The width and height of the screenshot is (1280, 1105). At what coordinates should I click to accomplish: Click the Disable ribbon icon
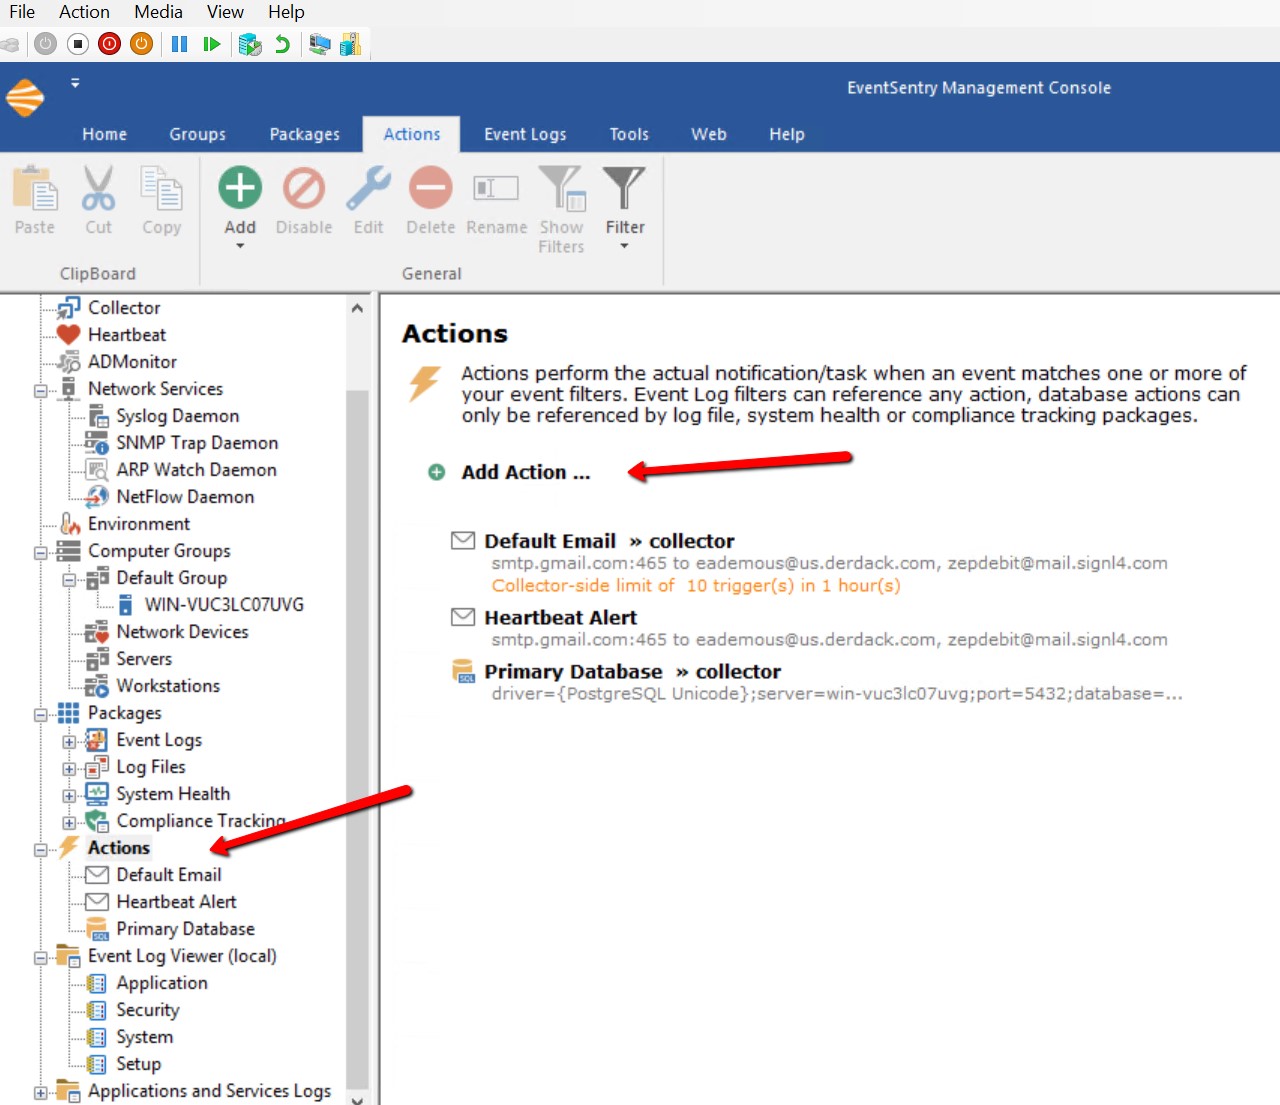[x=304, y=188]
